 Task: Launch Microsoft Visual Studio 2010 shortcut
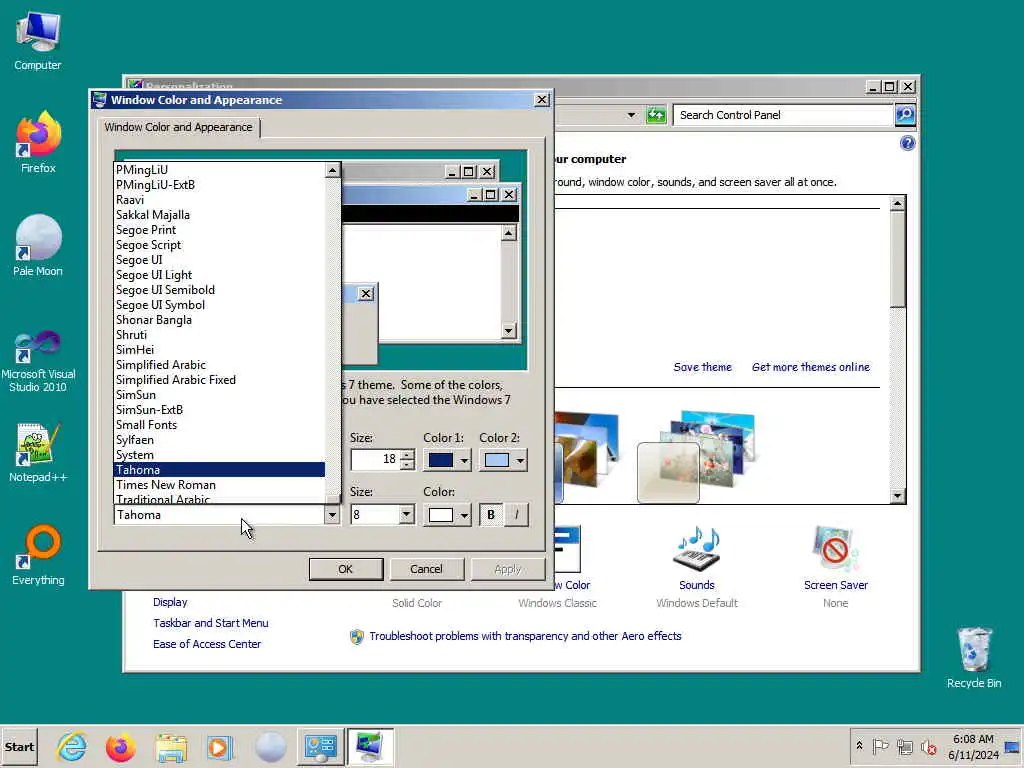38,361
